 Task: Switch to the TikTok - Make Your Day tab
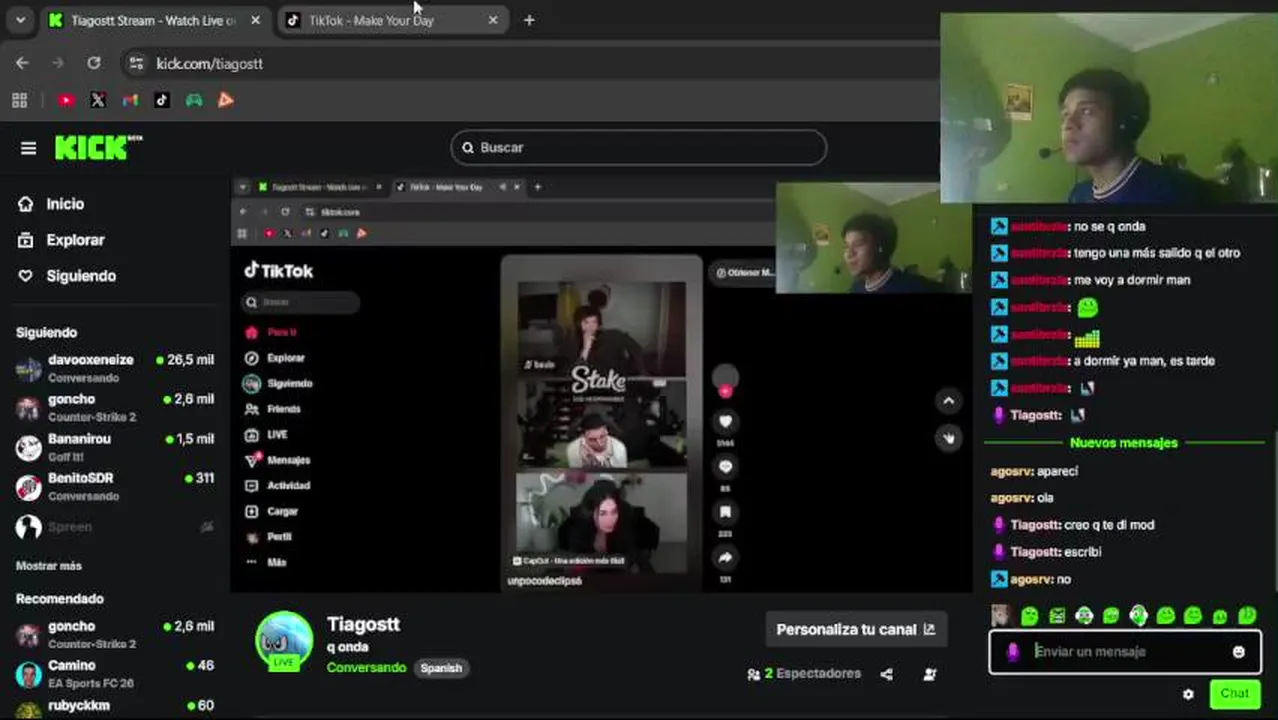[392, 20]
